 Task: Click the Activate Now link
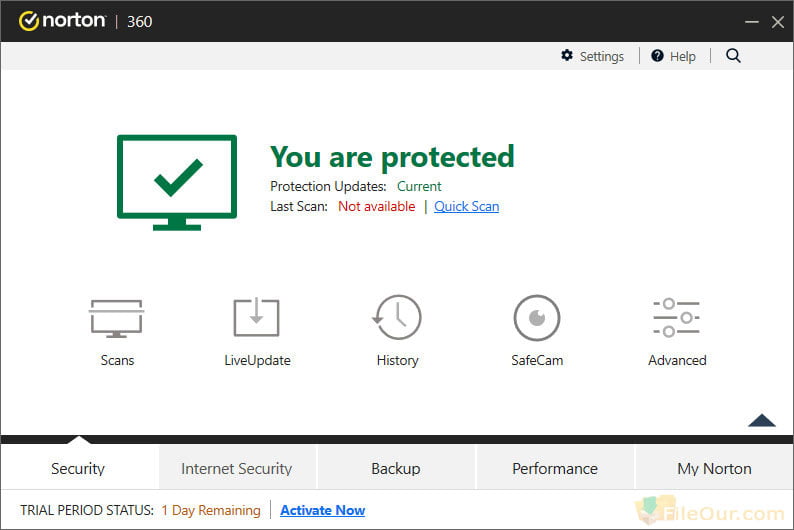pyautogui.click(x=323, y=510)
